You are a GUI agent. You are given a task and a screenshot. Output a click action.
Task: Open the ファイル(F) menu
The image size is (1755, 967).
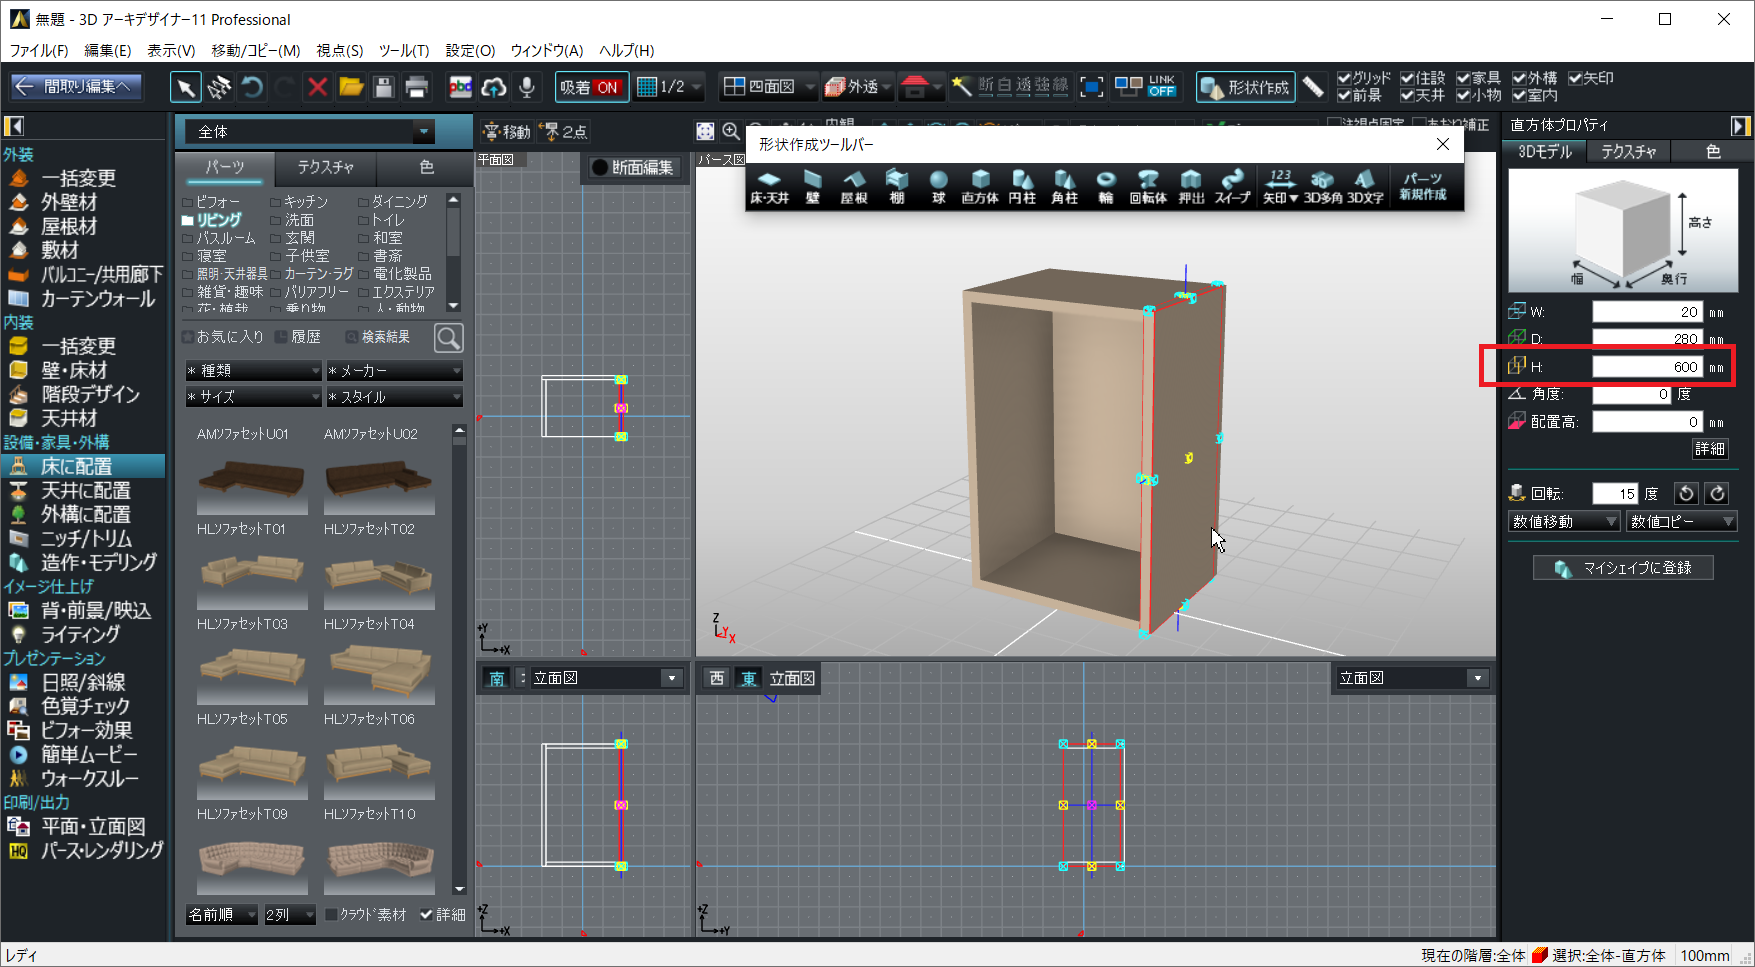pyautogui.click(x=39, y=50)
